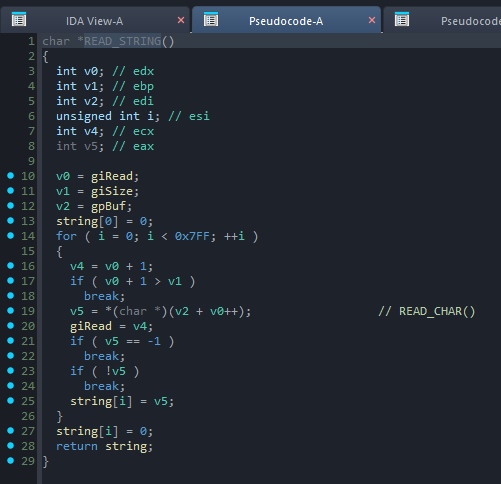Viewport: 501px width, 484px height.
Task: Open the partially visible third Pseudocode tab
Action: (442, 21)
